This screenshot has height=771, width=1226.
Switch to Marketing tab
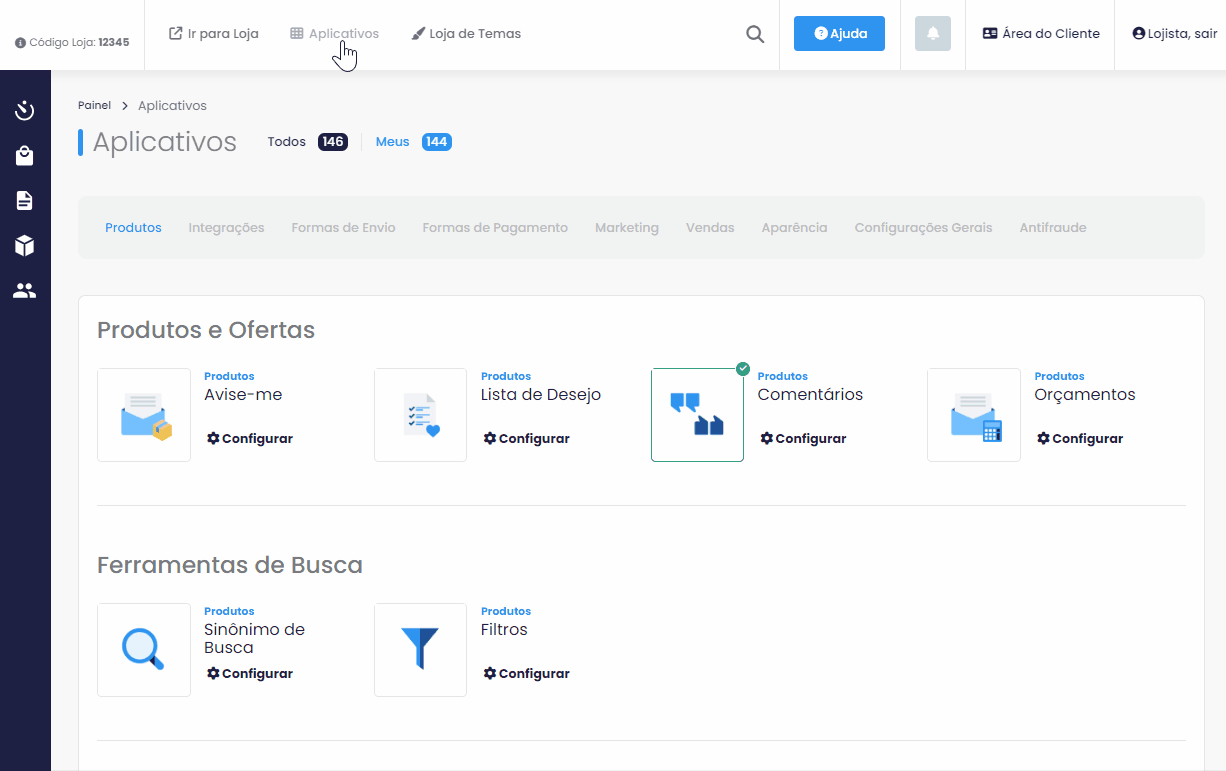click(627, 228)
